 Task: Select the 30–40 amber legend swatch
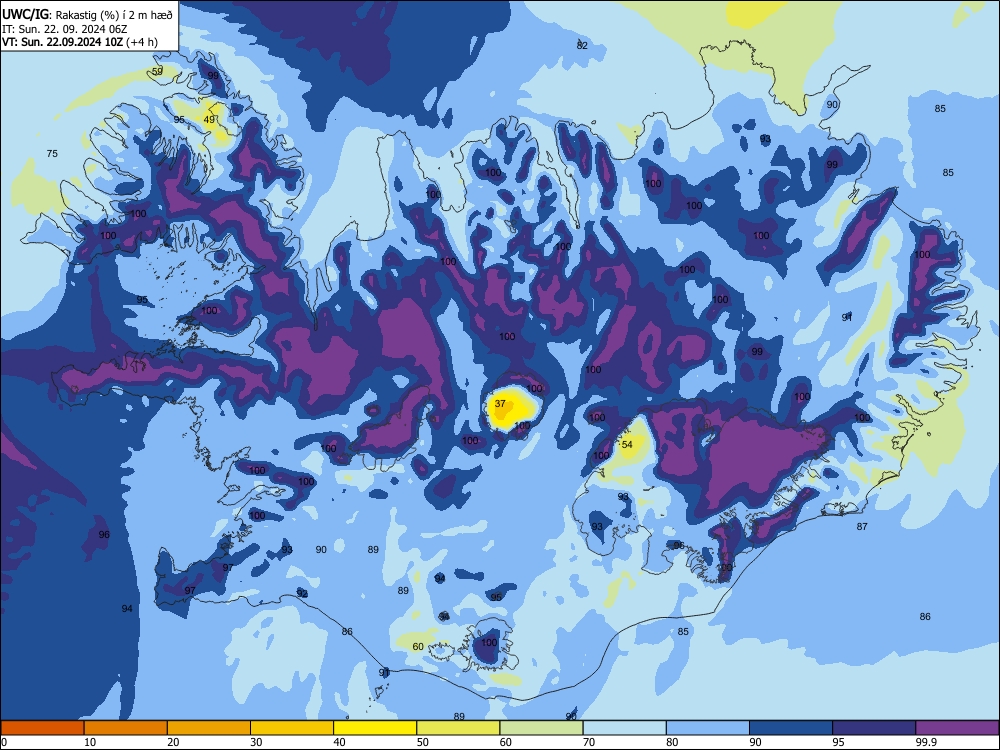point(292,728)
